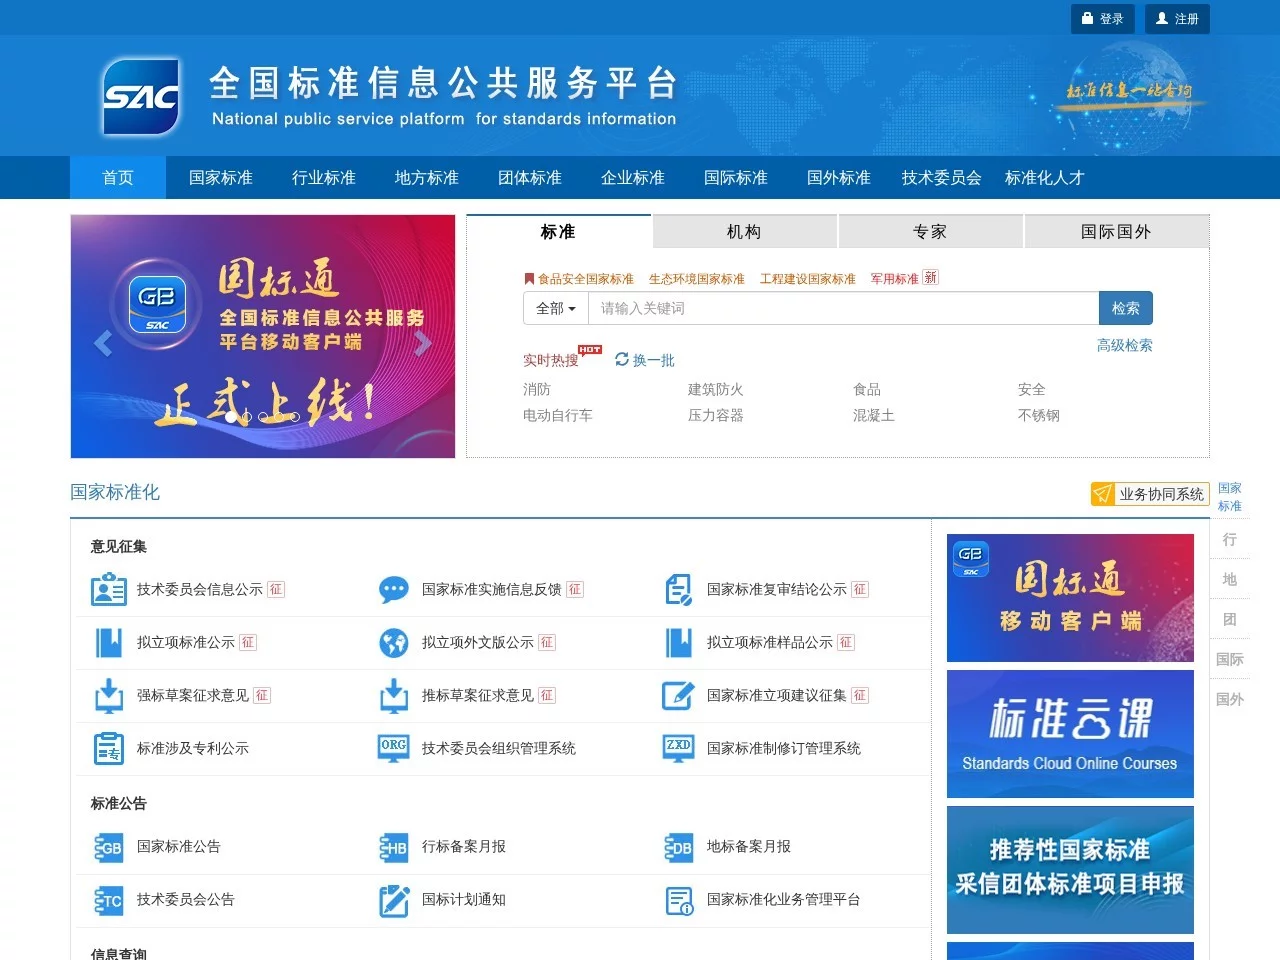The image size is (1280, 960).
Task: Select the GB 国家标准公告 icon
Action: coord(108,846)
